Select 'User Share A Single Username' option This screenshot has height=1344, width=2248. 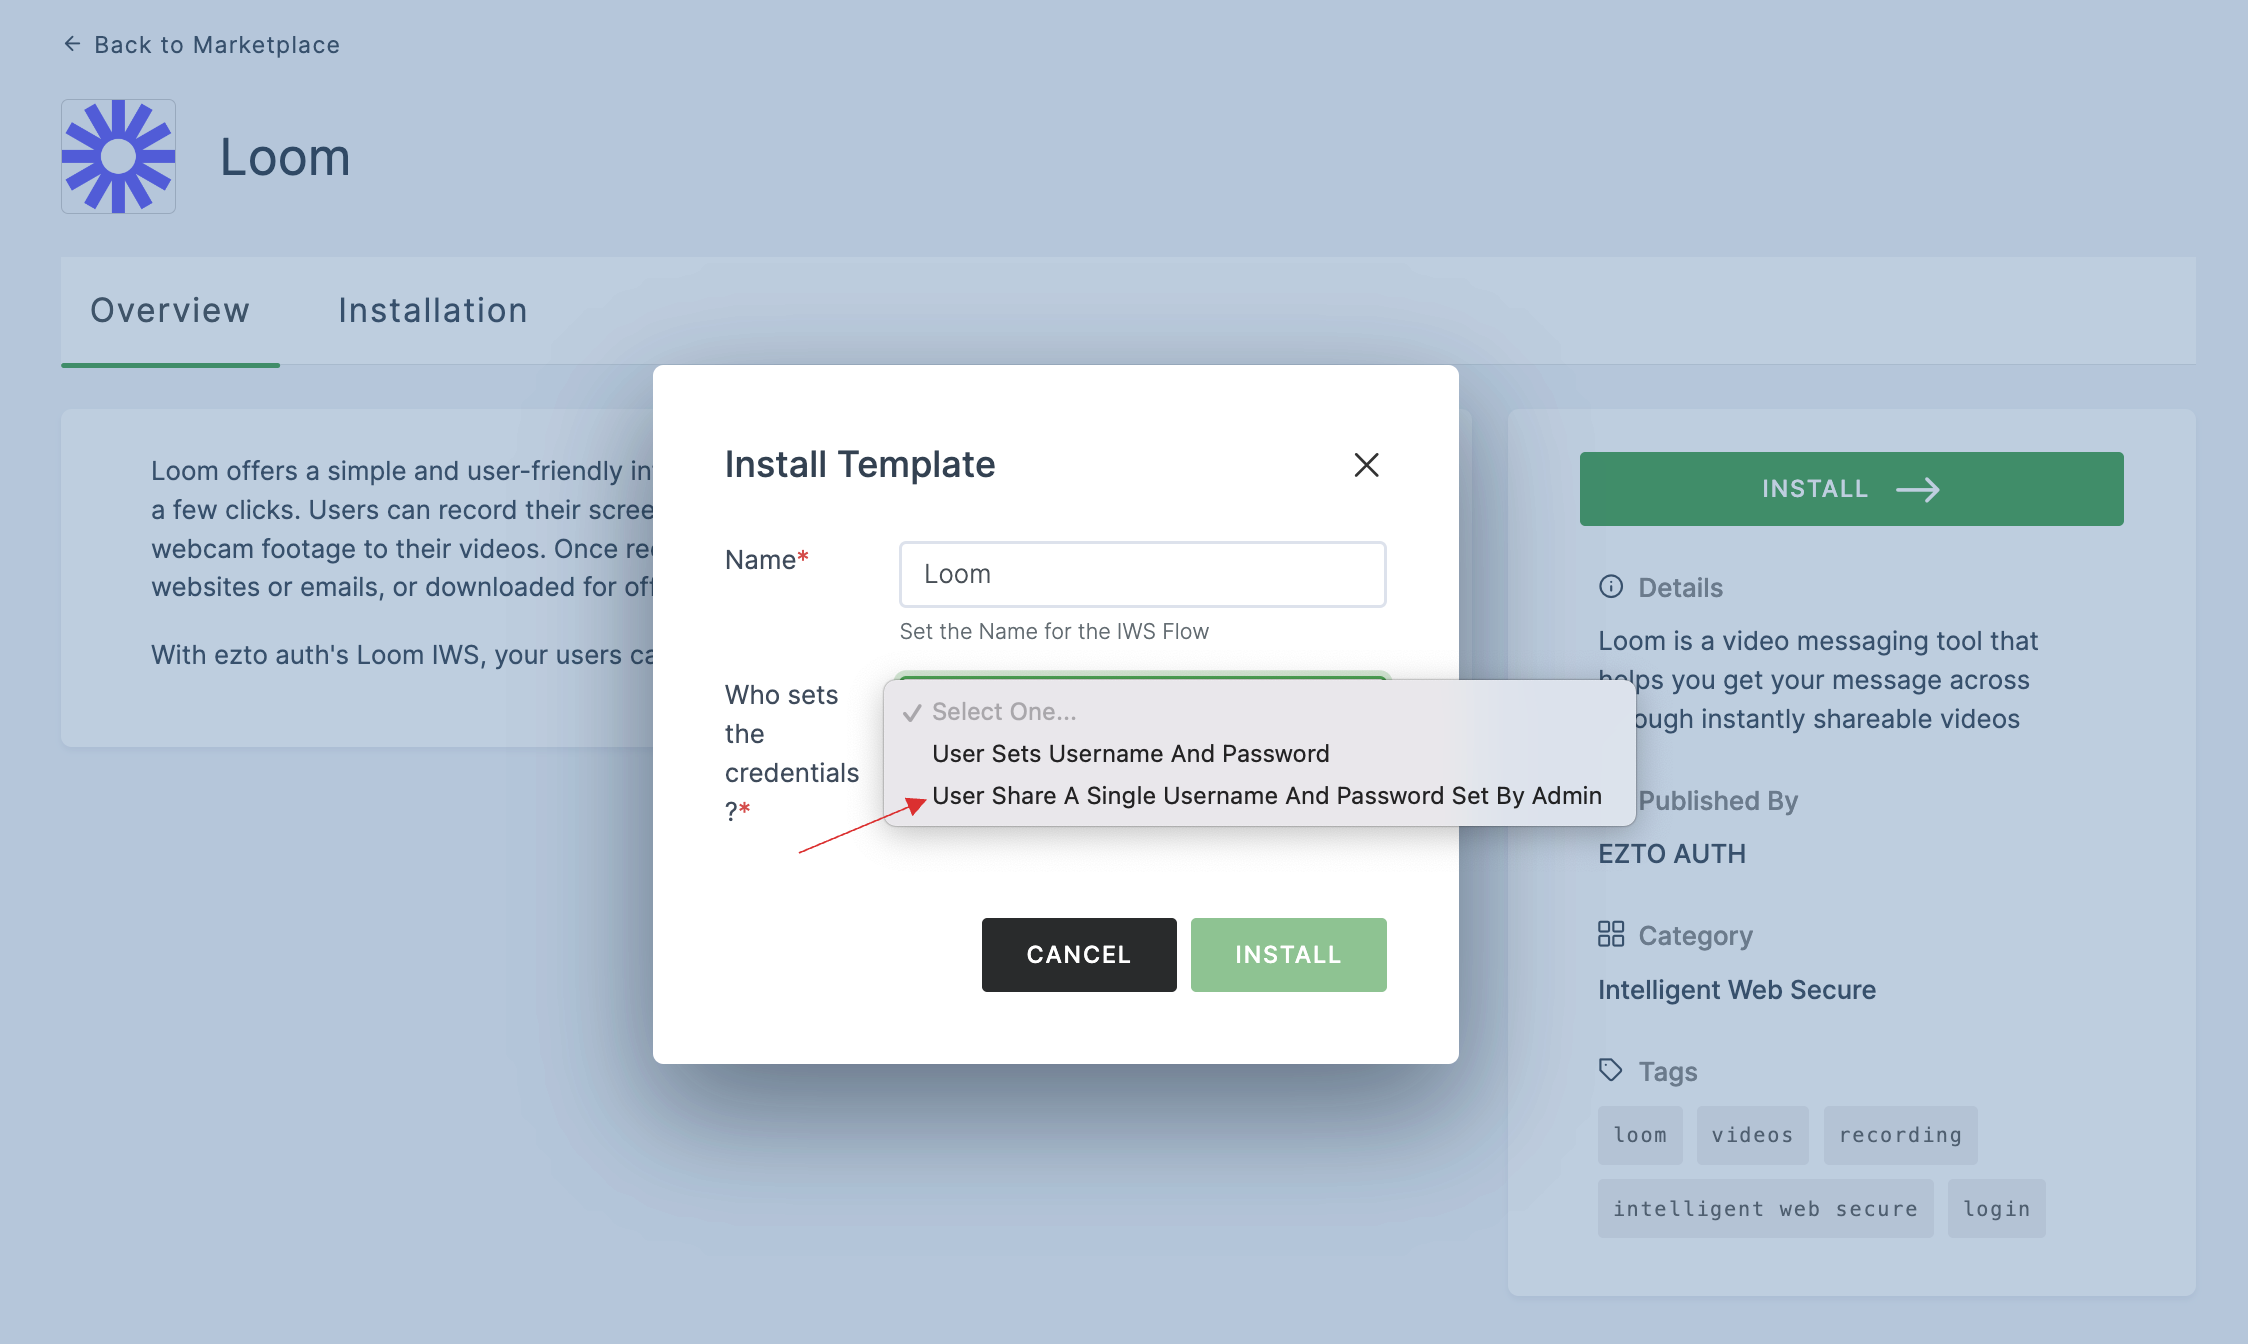pos(1266,795)
